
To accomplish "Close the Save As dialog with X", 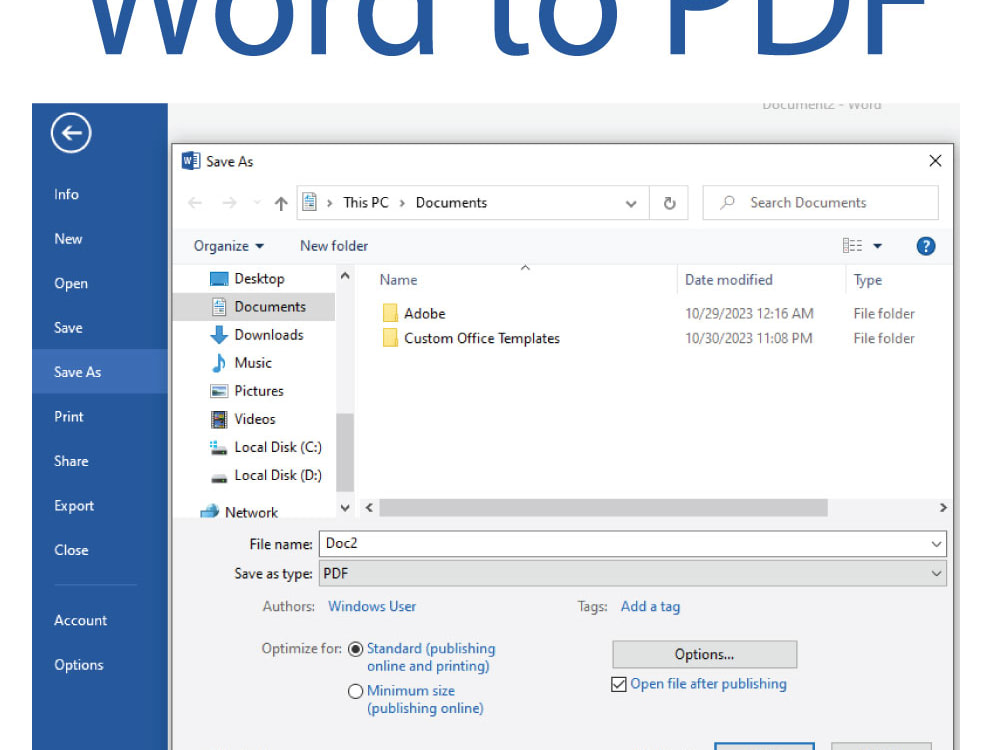I will pos(935,161).
